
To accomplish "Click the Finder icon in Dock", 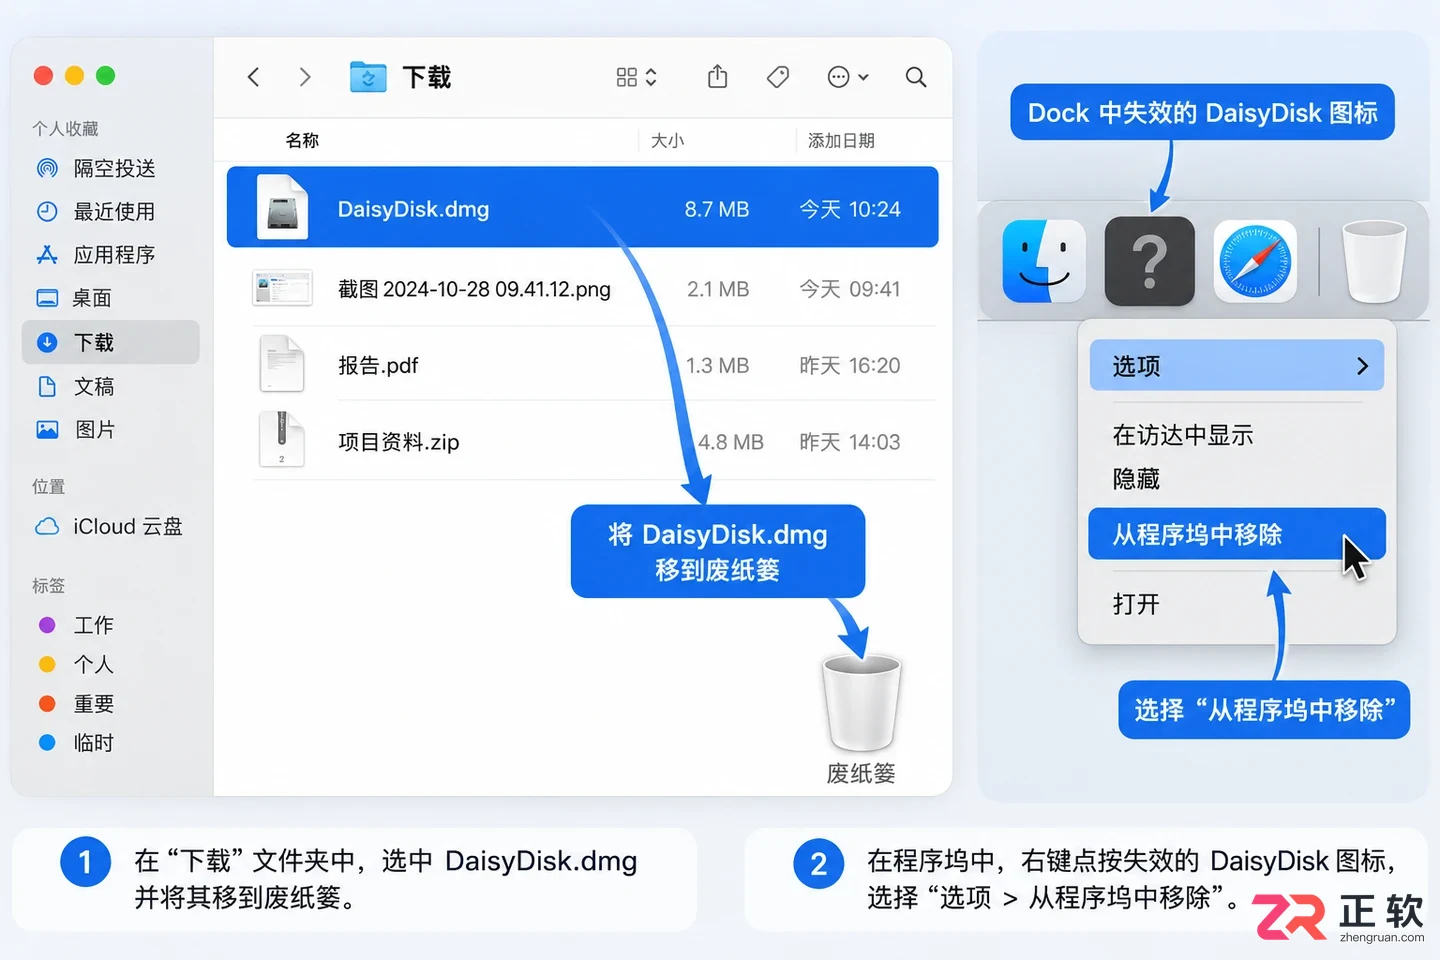I will (1044, 262).
